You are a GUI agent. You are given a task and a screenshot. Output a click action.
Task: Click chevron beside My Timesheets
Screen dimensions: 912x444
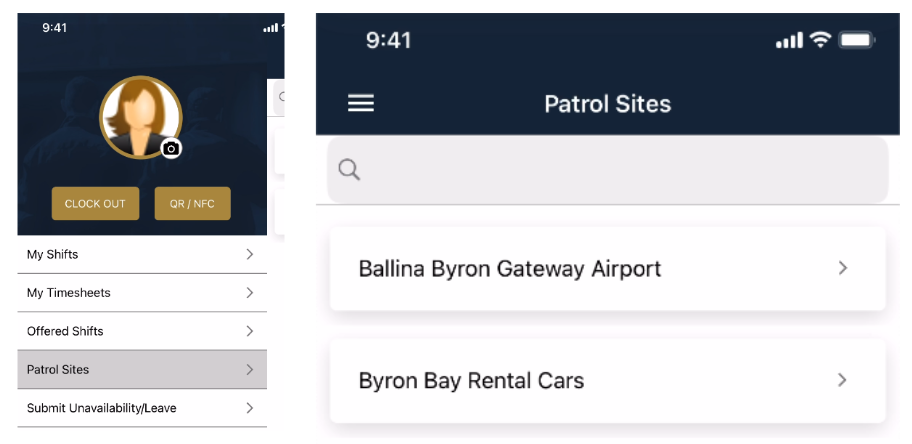[250, 293]
